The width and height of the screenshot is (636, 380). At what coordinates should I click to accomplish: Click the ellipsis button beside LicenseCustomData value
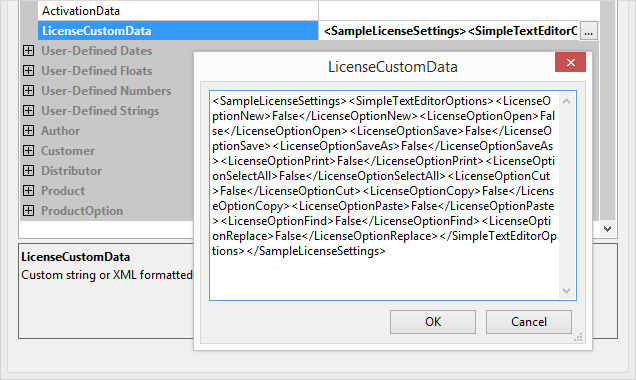point(589,31)
